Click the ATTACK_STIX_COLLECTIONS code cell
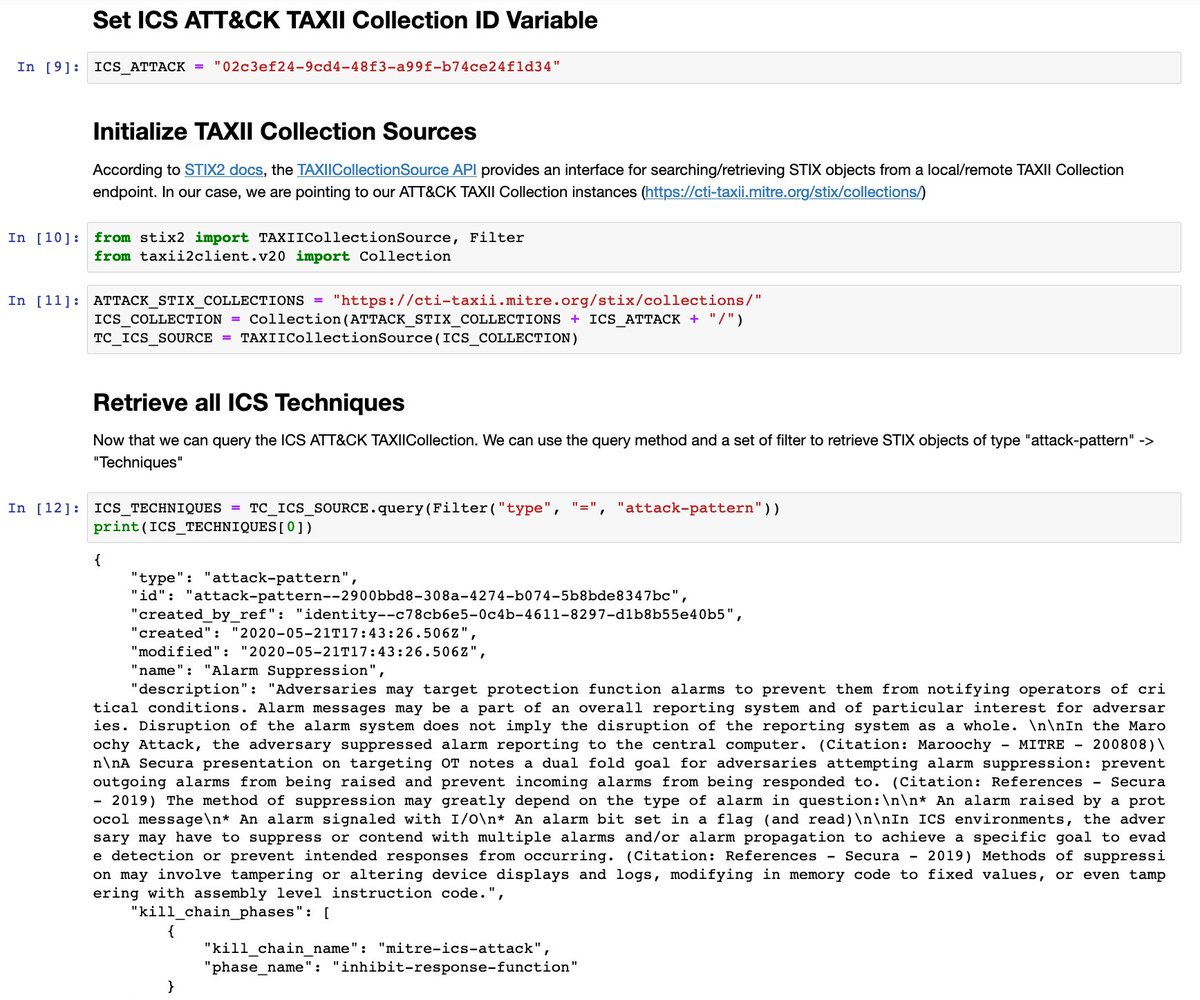1200x1000 pixels. coord(400,318)
